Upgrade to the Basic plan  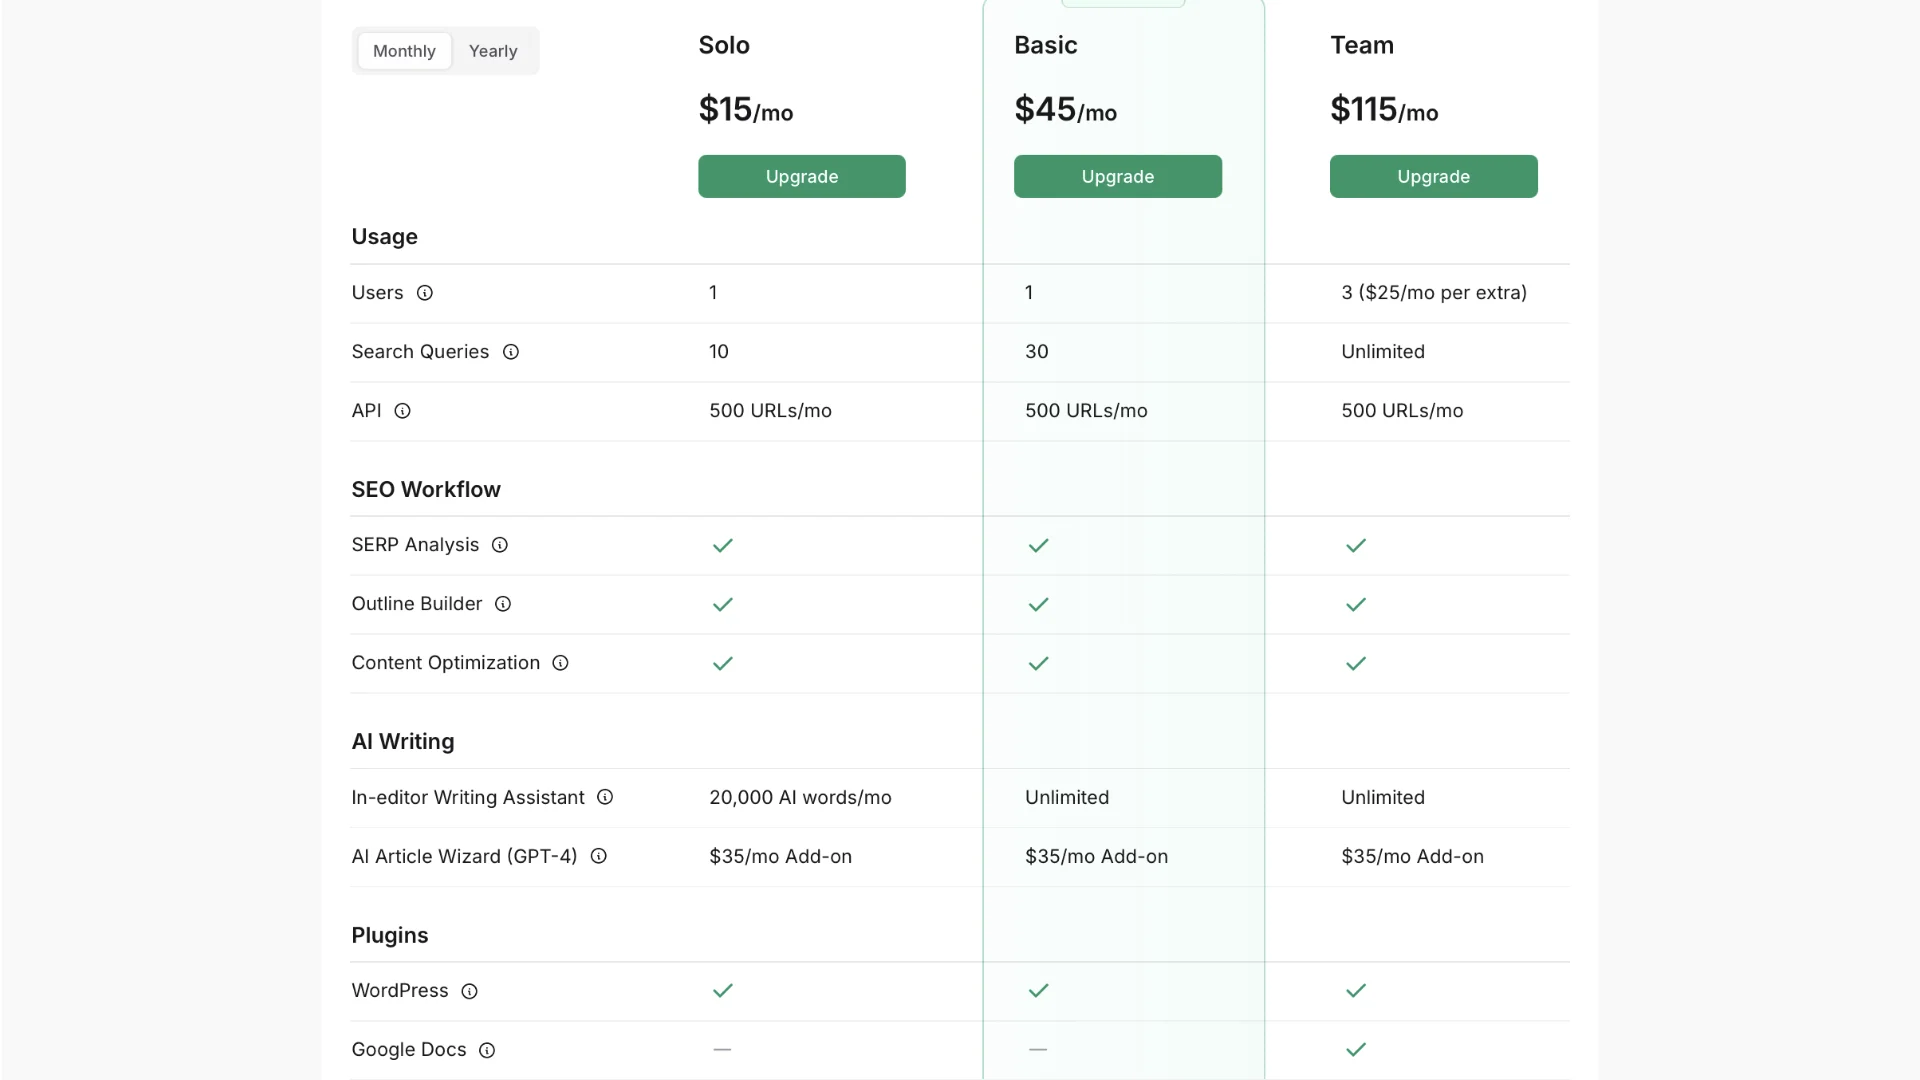click(1117, 176)
